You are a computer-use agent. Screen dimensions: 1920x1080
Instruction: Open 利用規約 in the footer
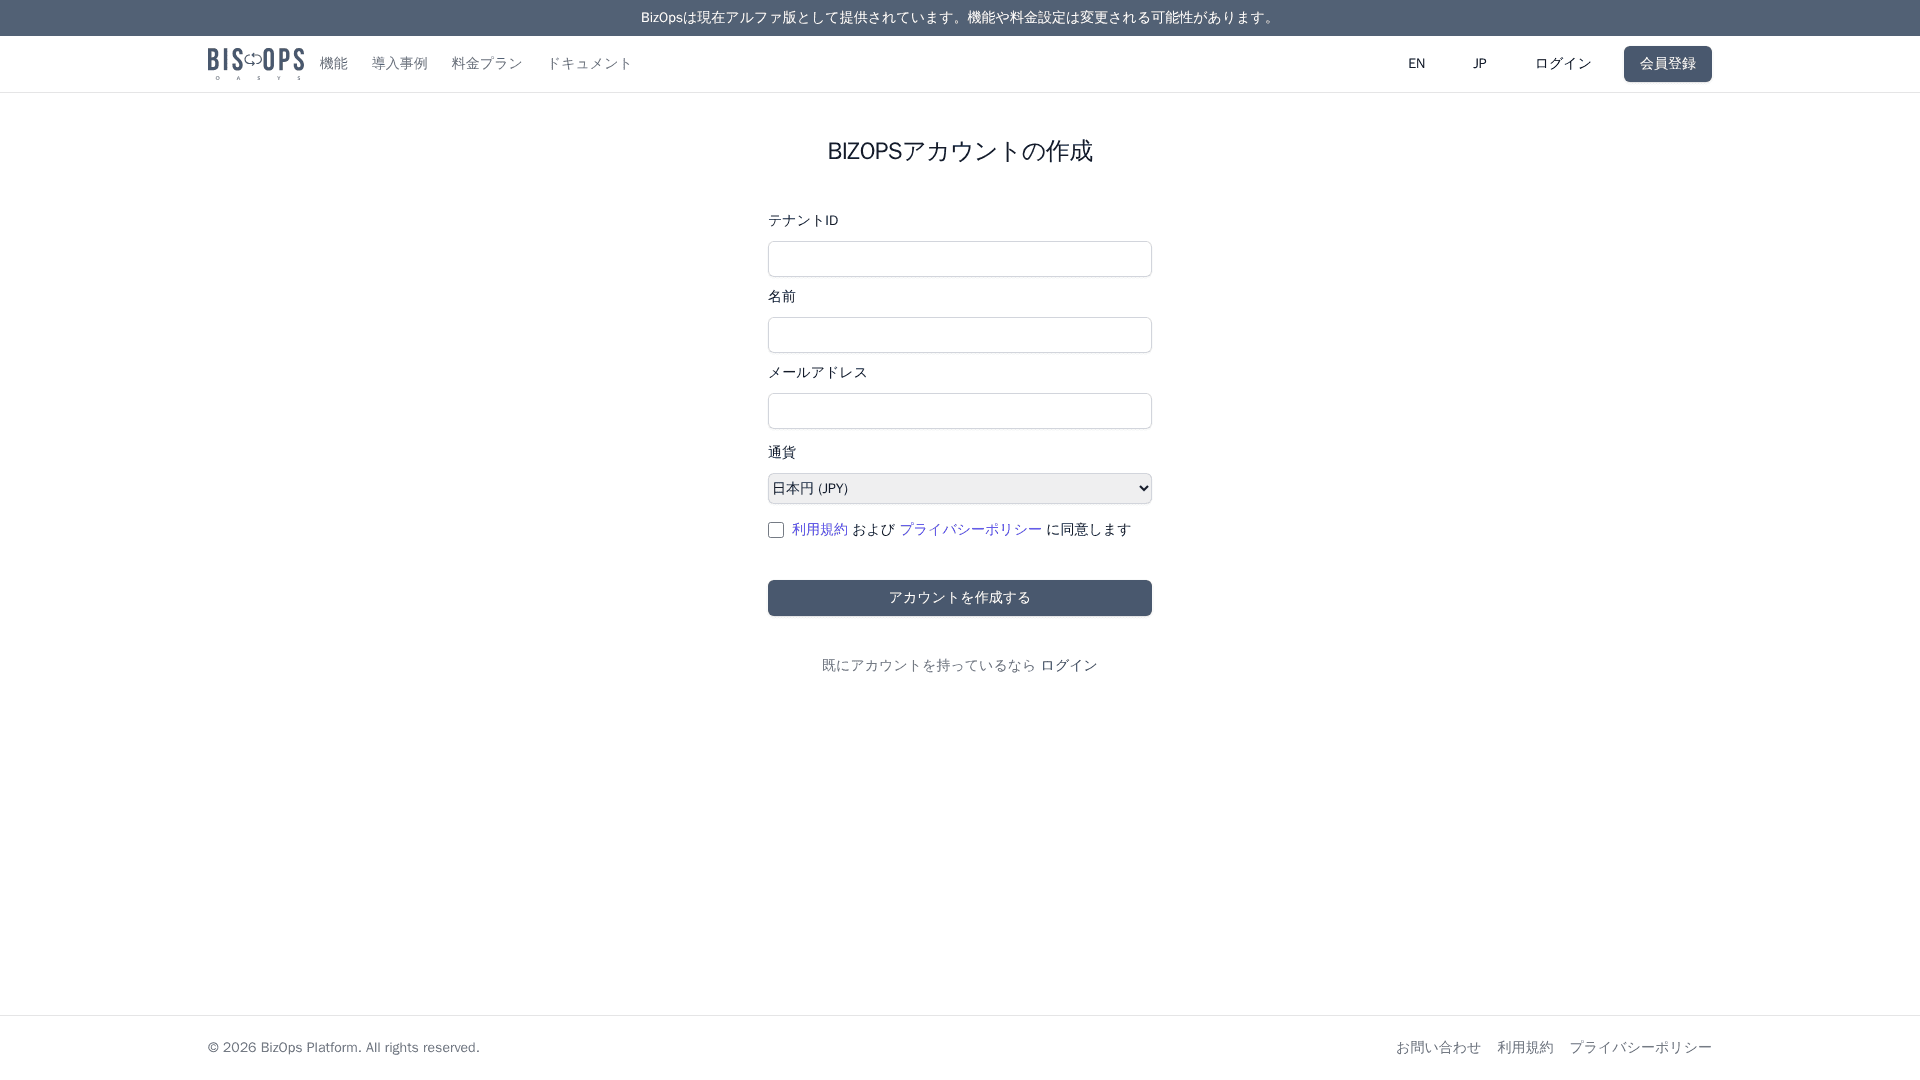tap(1525, 1048)
